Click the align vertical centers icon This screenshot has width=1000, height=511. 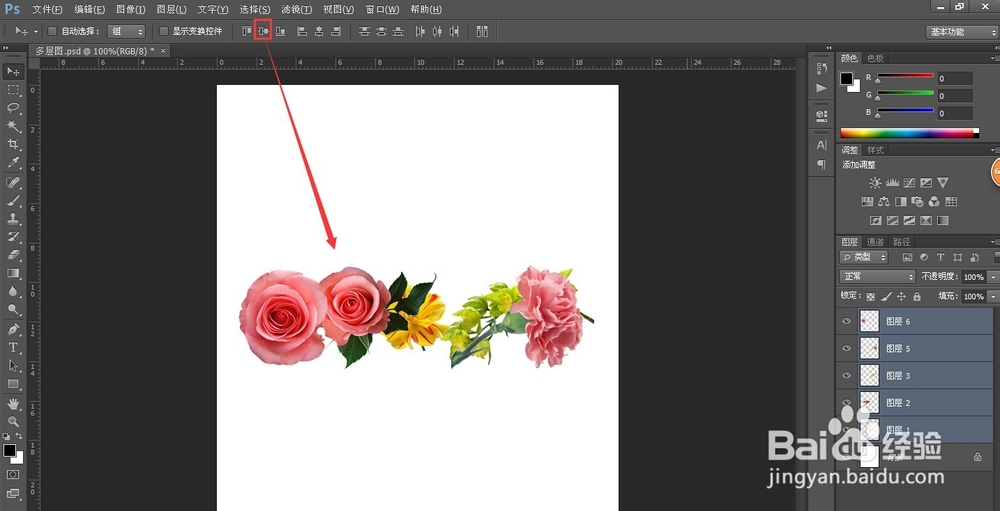[x=264, y=31]
